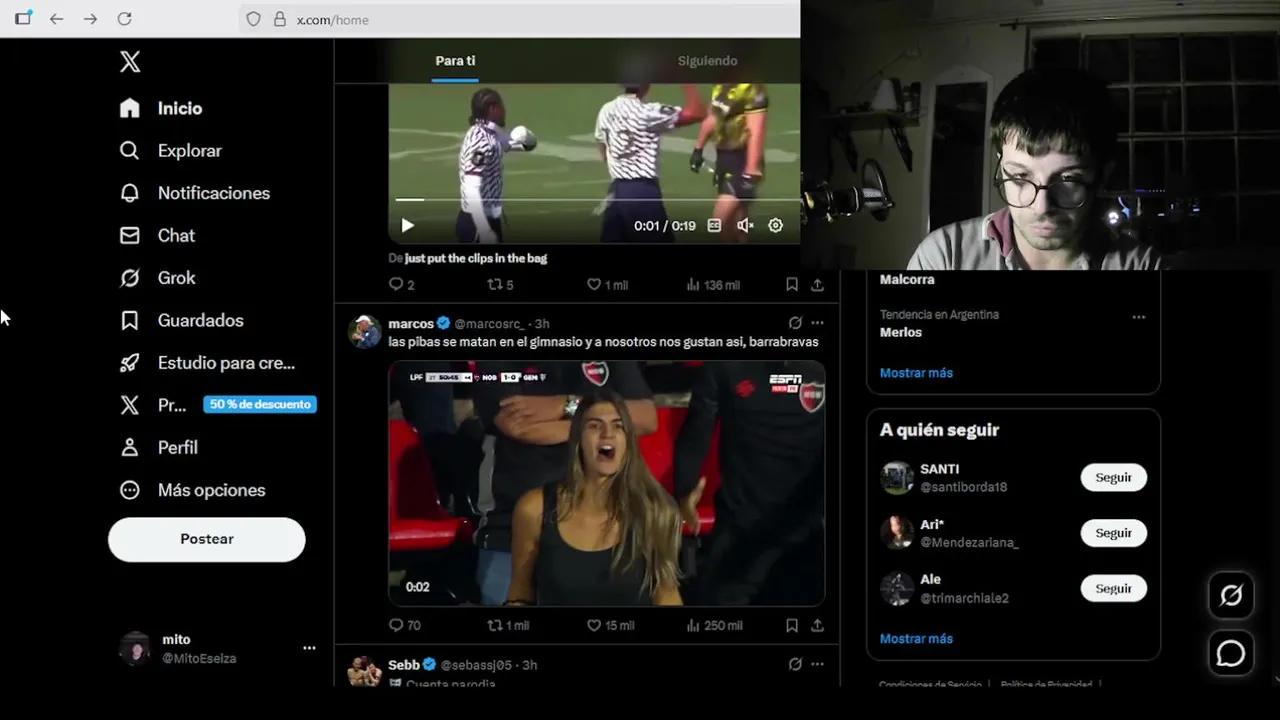The image size is (1280, 720).
Task: Click the Sebb username link
Action: point(404,665)
